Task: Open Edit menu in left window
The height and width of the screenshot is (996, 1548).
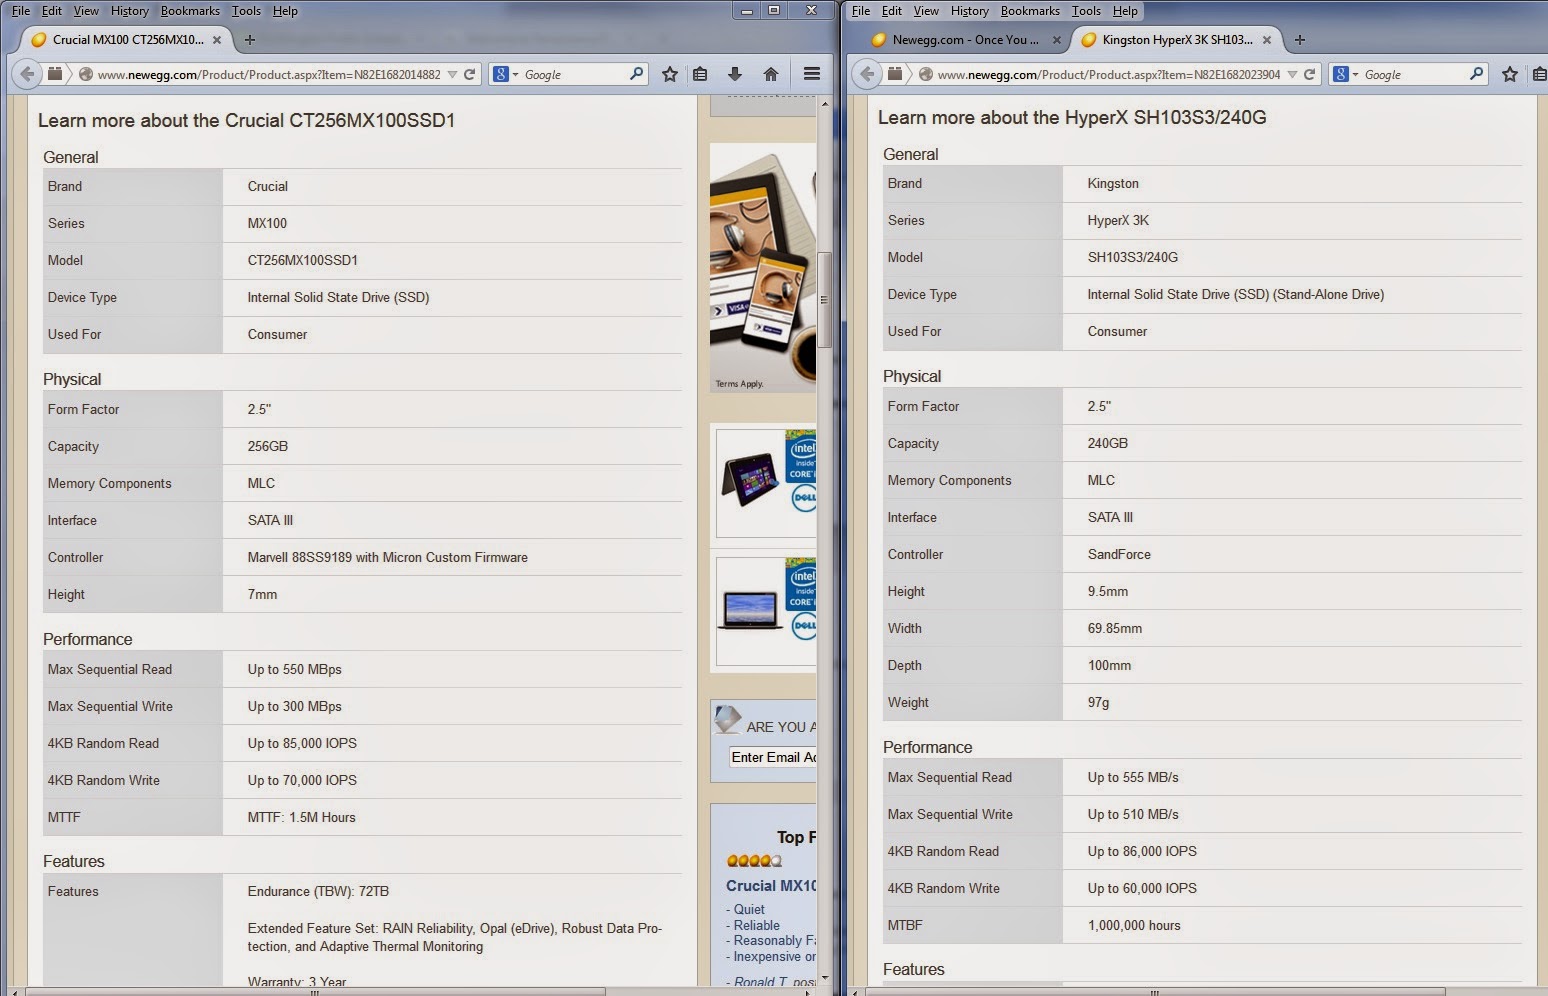Action: click(52, 11)
